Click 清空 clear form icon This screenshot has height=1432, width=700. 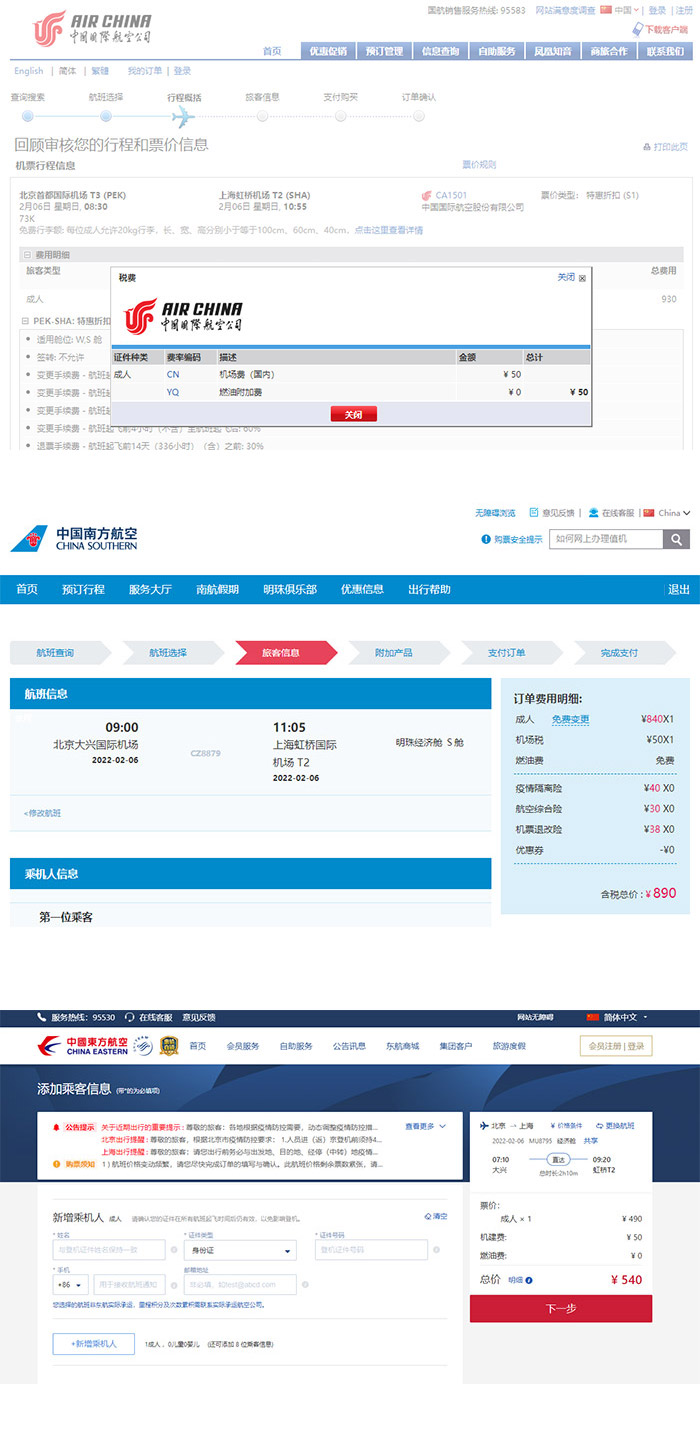click(x=435, y=1217)
